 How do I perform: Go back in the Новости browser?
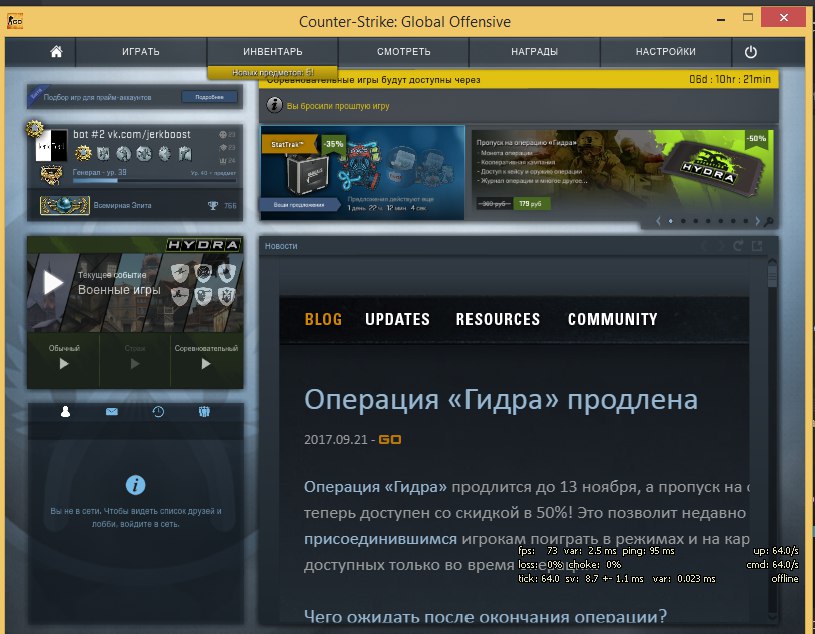(706, 246)
